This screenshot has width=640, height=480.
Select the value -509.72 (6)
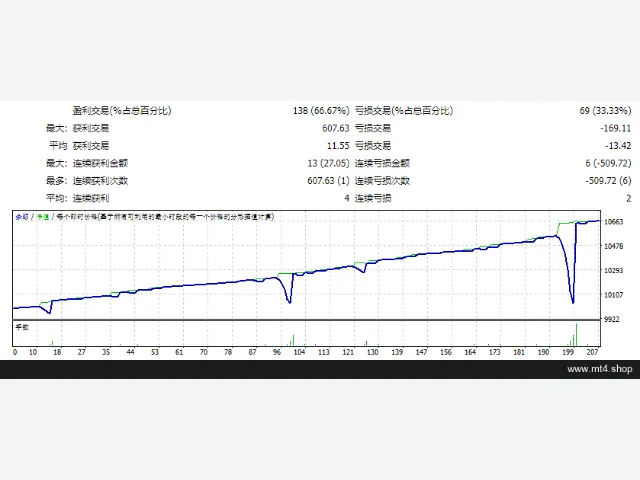click(608, 181)
